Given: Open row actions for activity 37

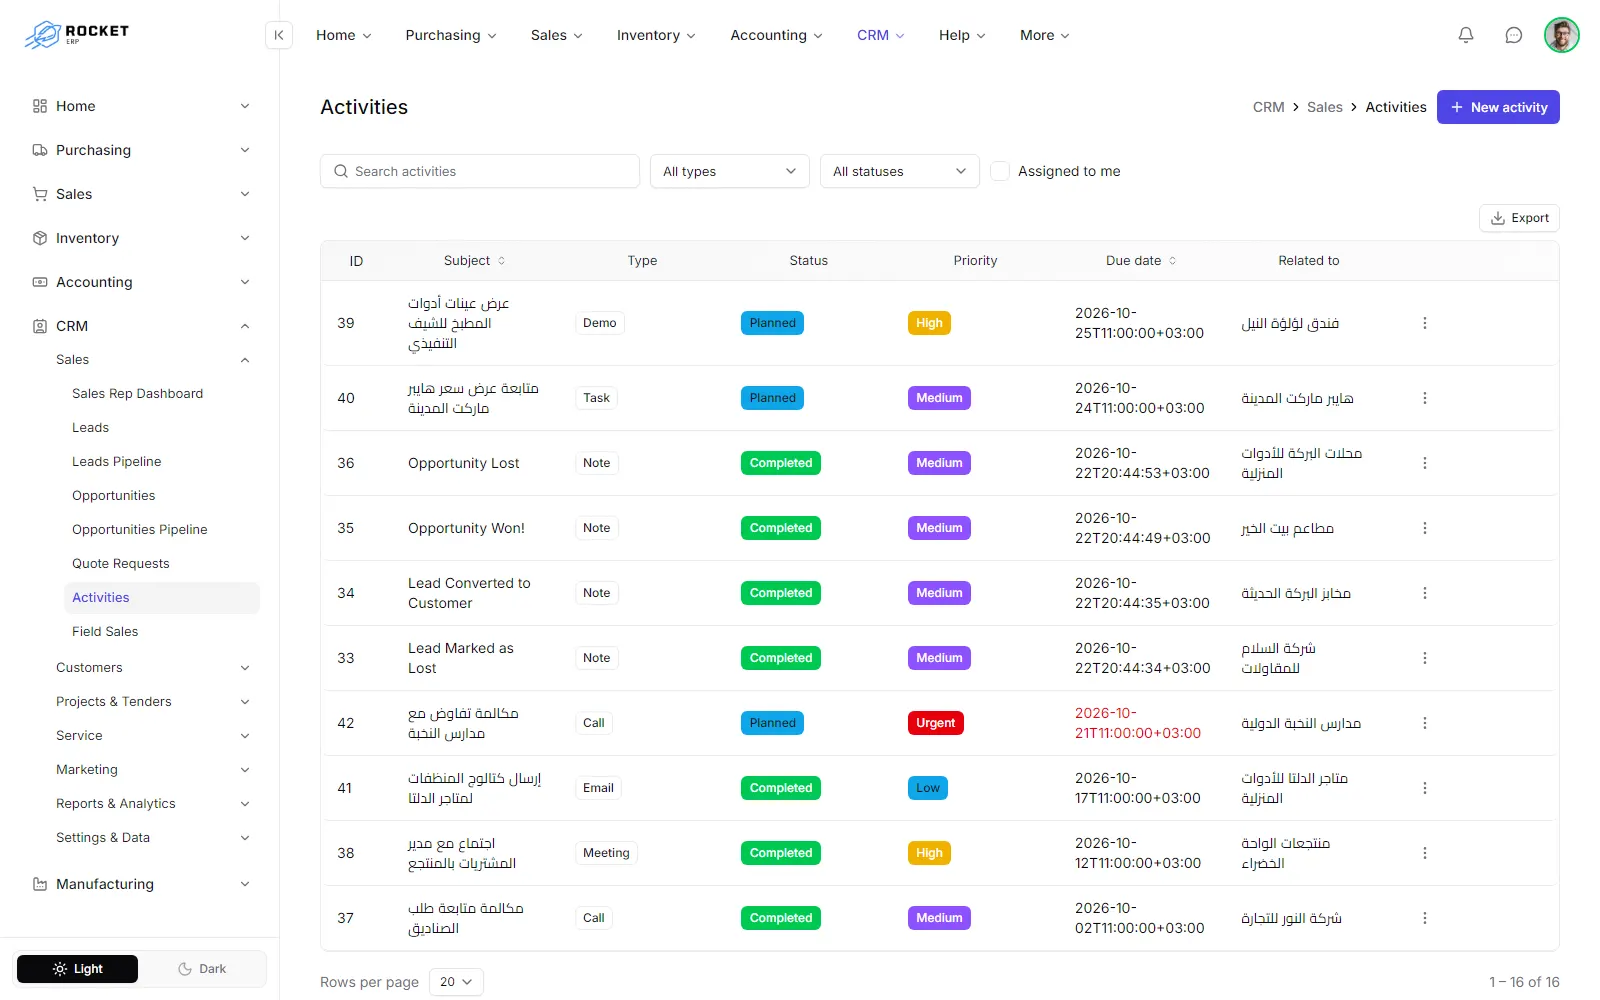Looking at the screenshot, I should point(1425,918).
